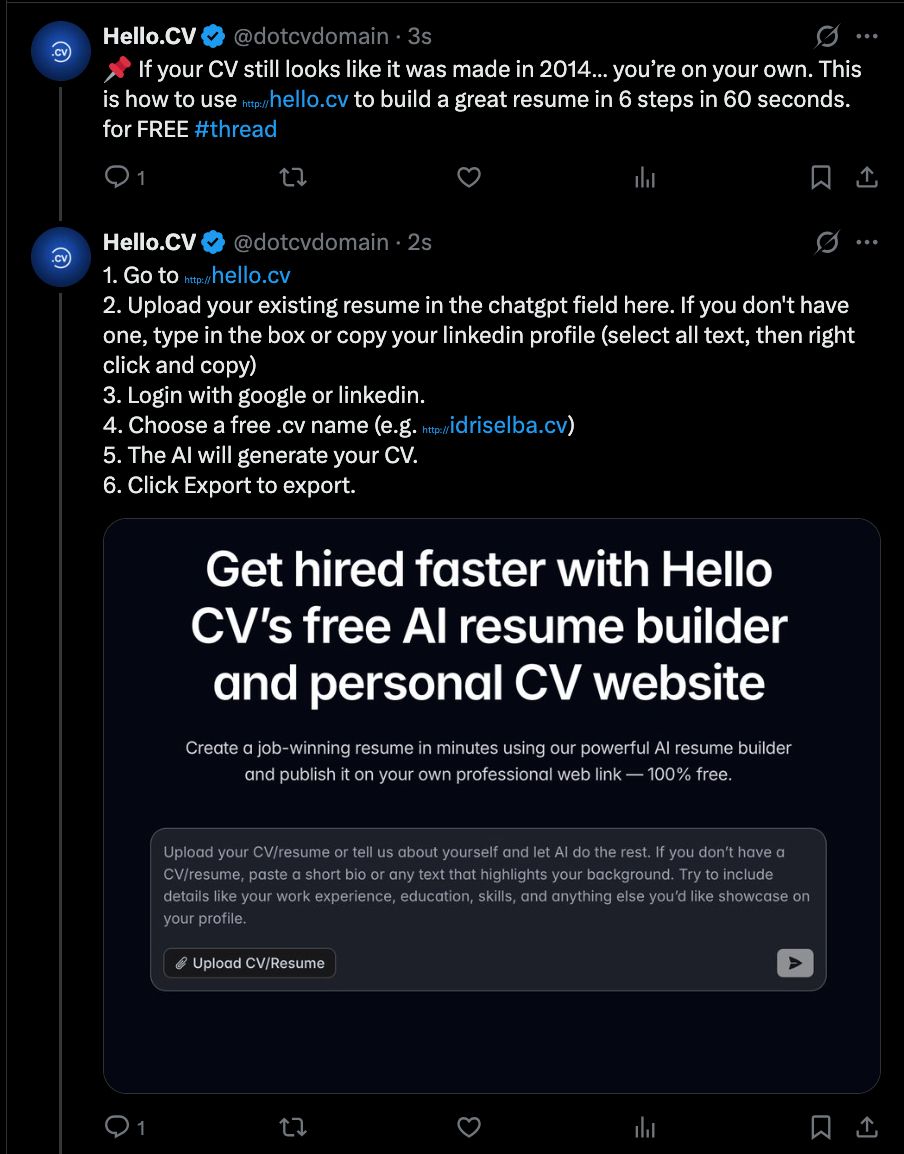This screenshot has height=1154, width=904.
Task: Repost the second tweet
Action: point(292,1128)
